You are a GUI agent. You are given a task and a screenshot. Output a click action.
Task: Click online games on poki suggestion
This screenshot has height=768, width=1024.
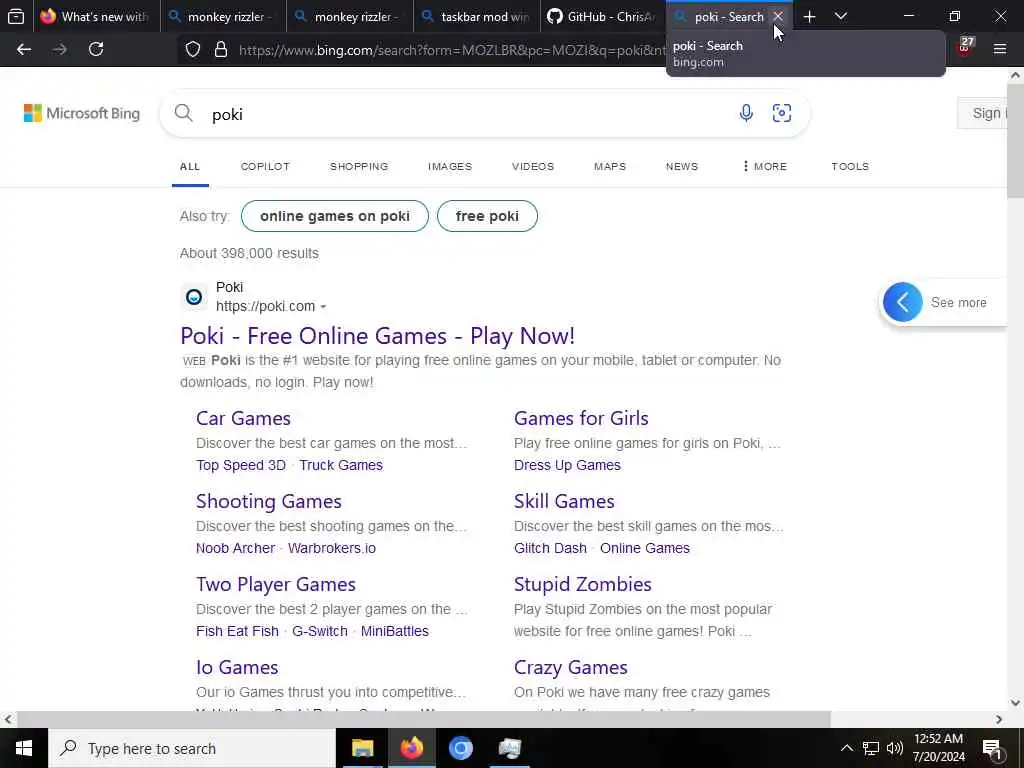click(x=335, y=216)
